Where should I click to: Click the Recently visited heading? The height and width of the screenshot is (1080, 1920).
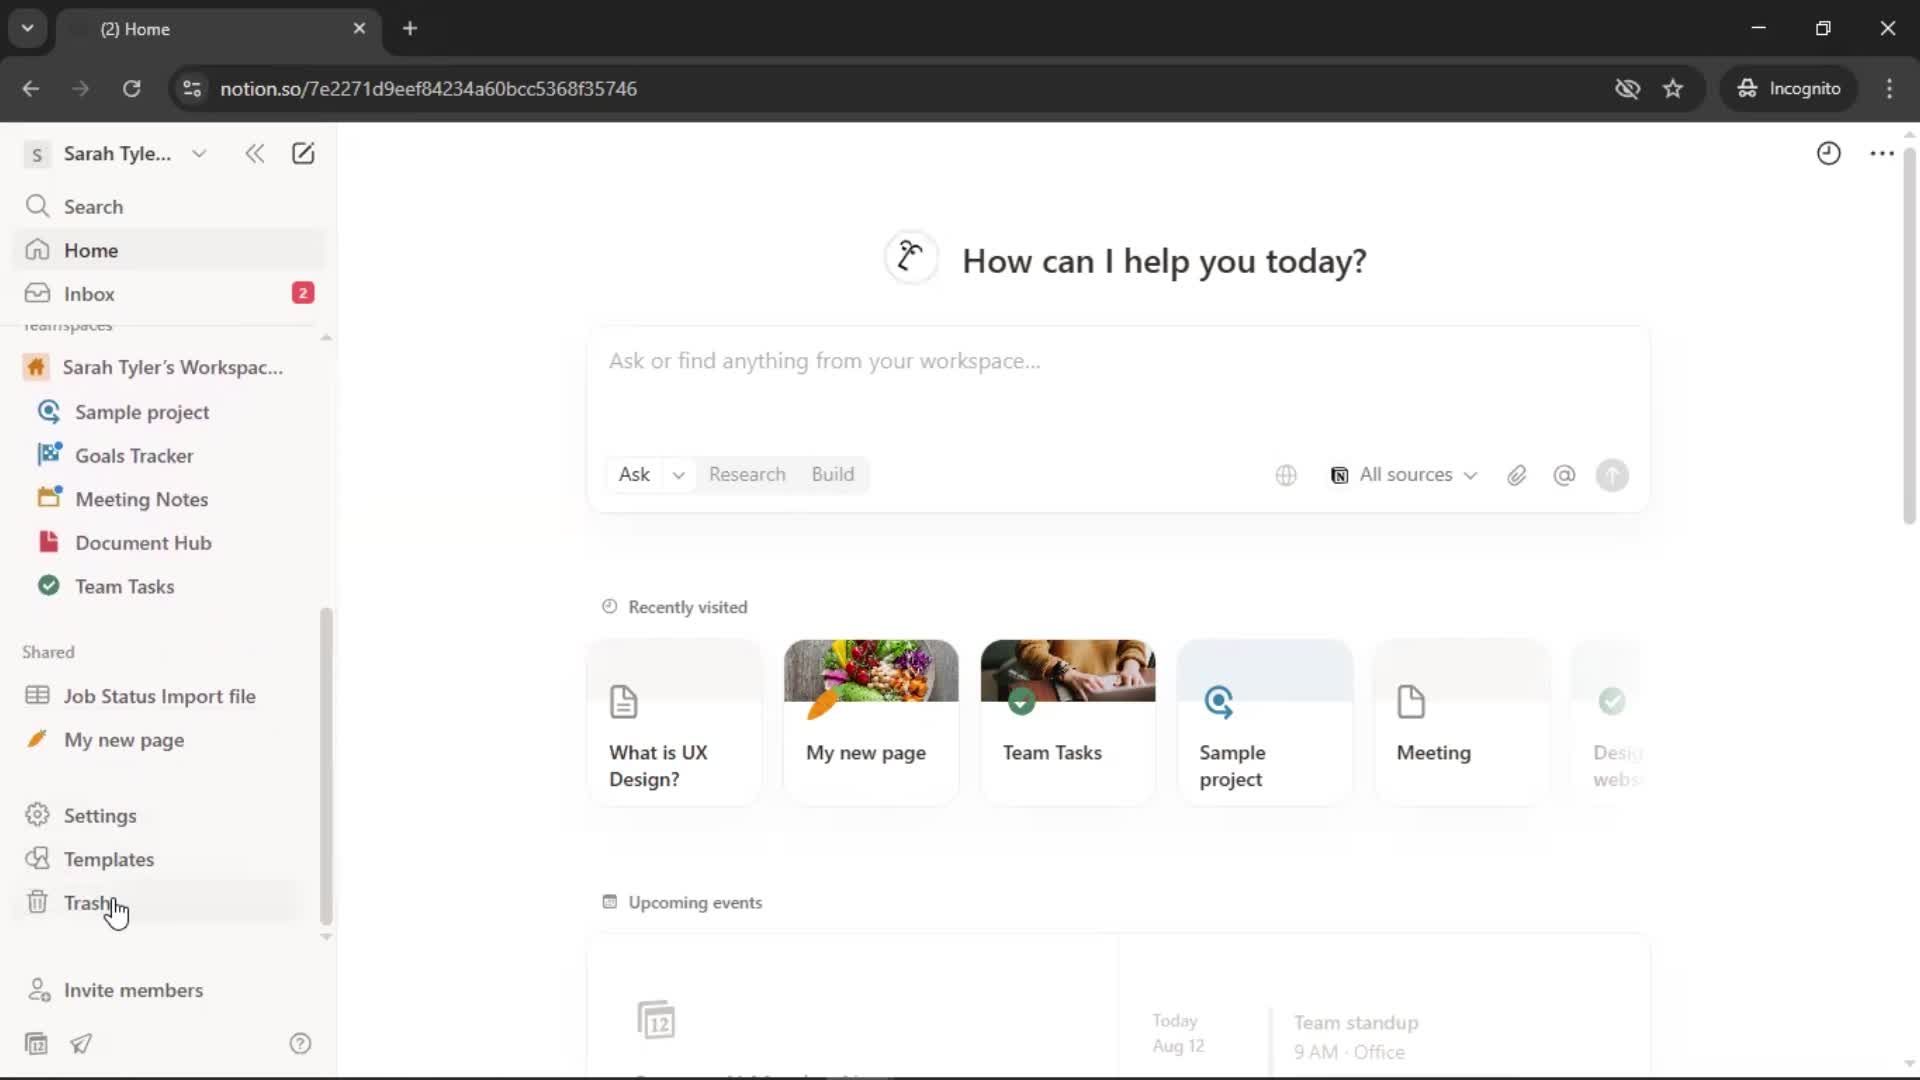(x=687, y=607)
